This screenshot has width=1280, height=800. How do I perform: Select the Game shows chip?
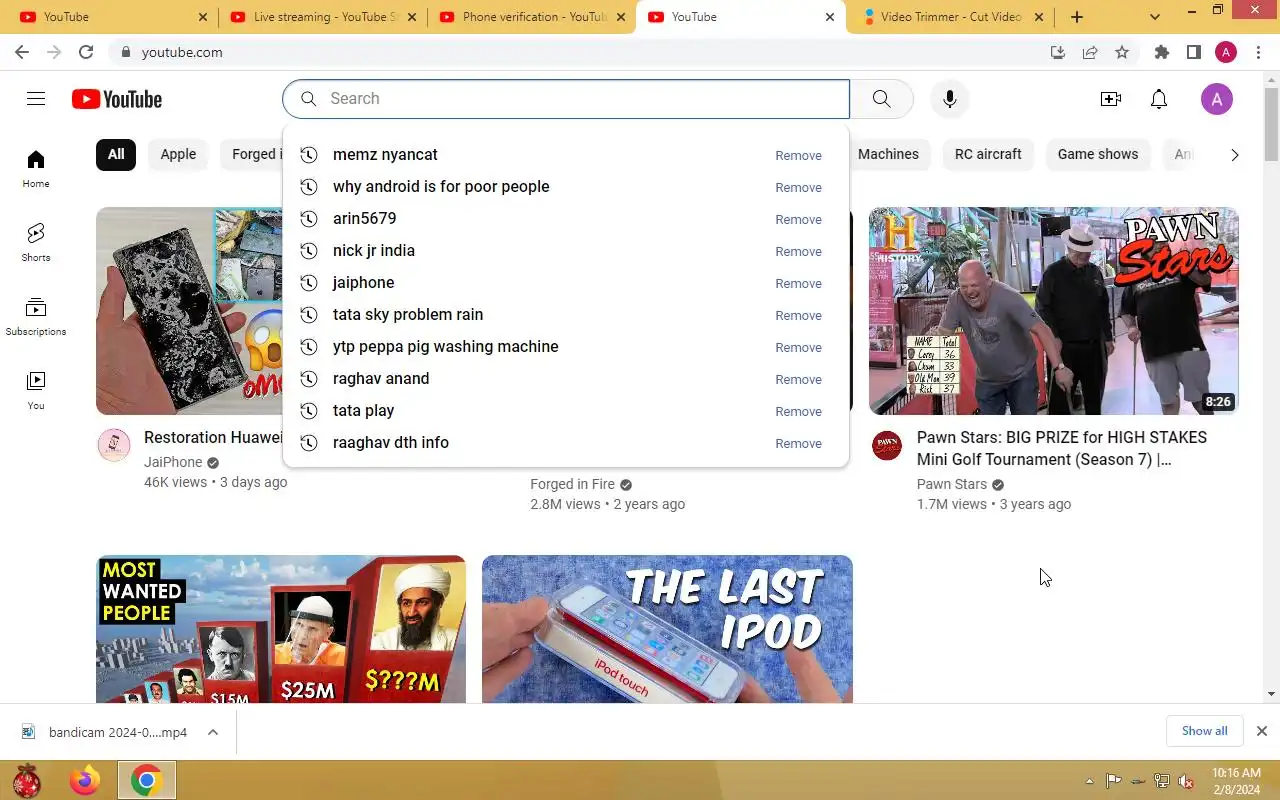pos(1098,154)
